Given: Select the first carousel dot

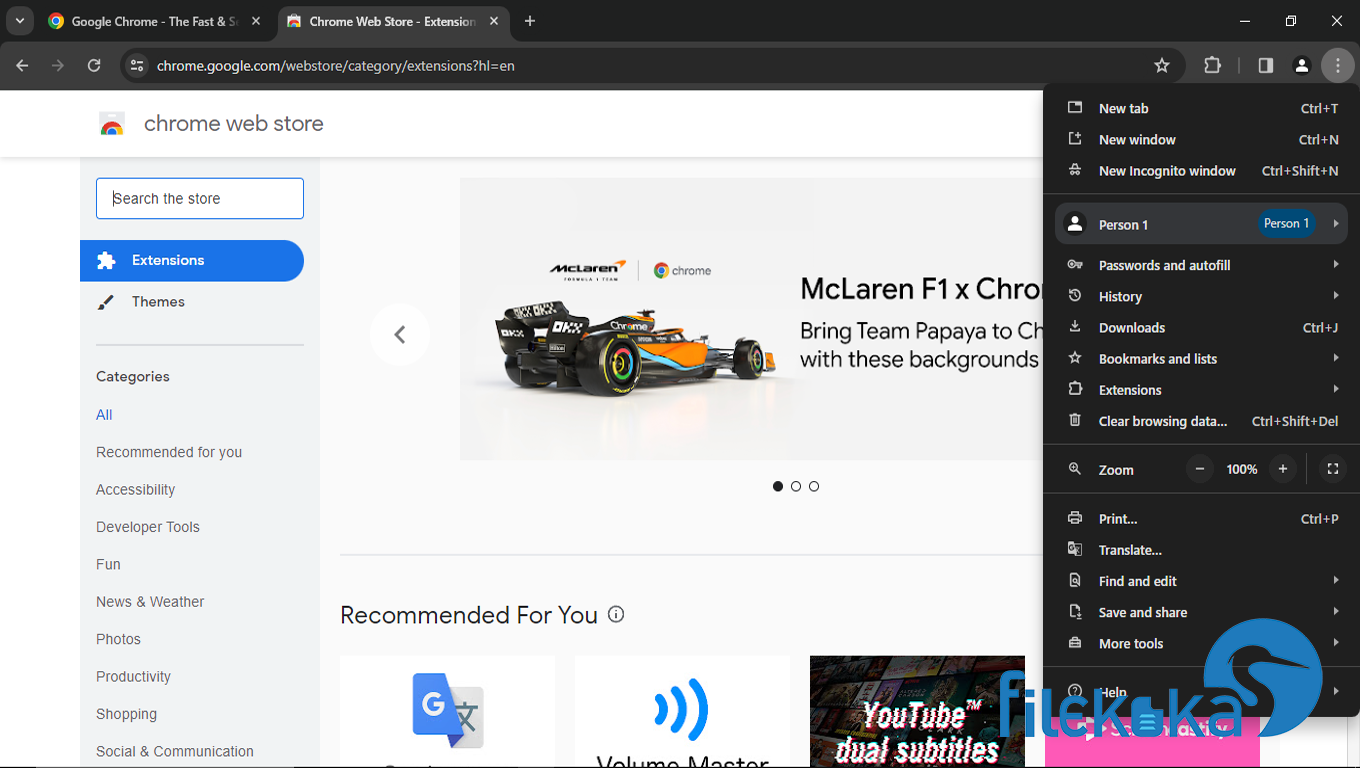Looking at the screenshot, I should pyautogui.click(x=778, y=486).
